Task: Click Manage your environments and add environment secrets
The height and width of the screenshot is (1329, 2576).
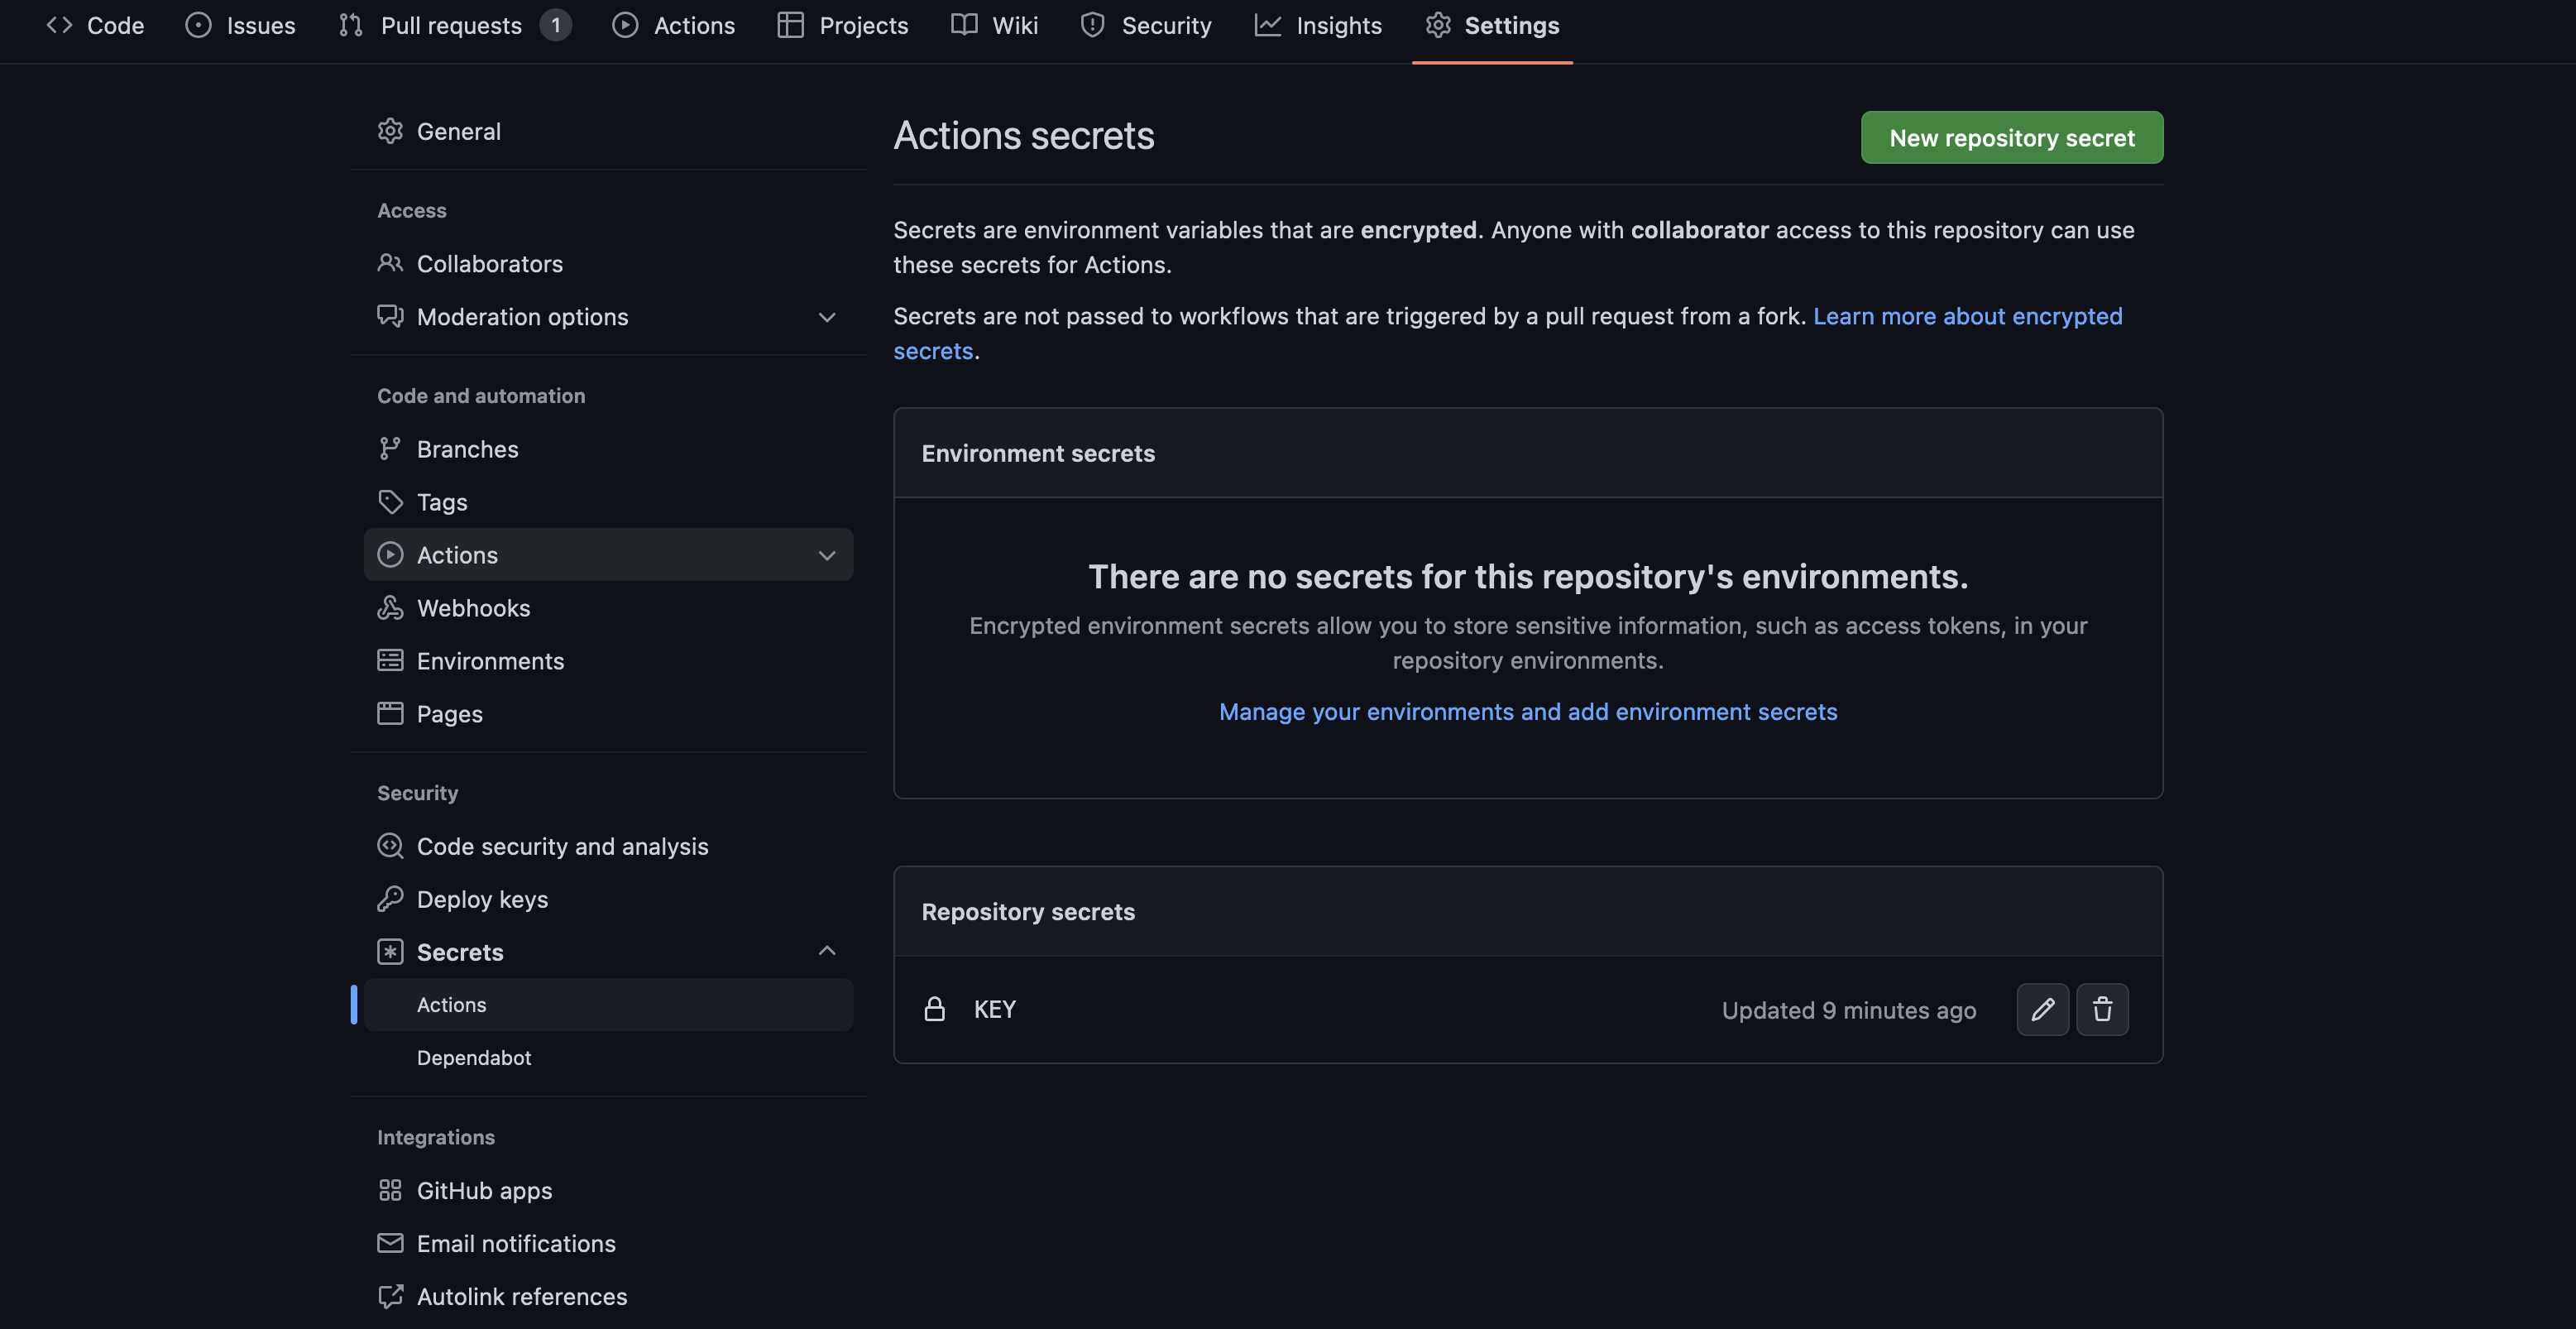Action: point(1528,711)
